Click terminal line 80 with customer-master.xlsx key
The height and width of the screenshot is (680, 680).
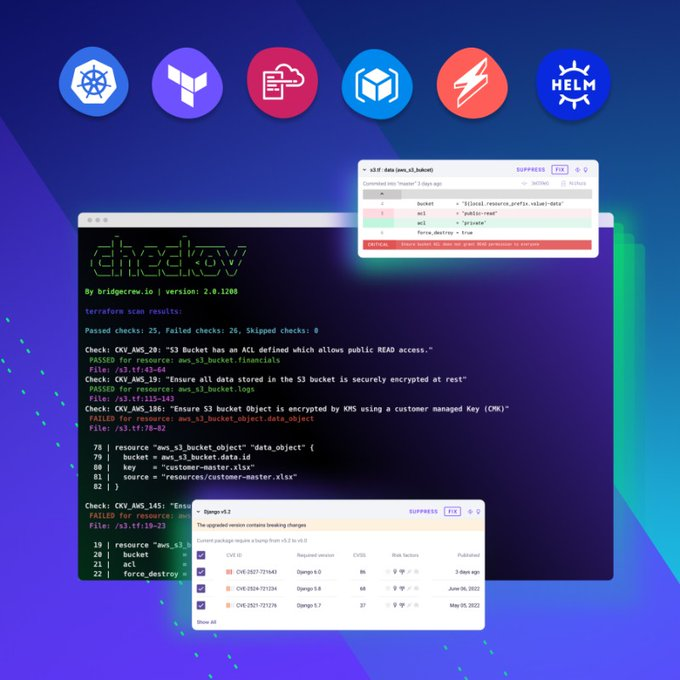(174, 467)
